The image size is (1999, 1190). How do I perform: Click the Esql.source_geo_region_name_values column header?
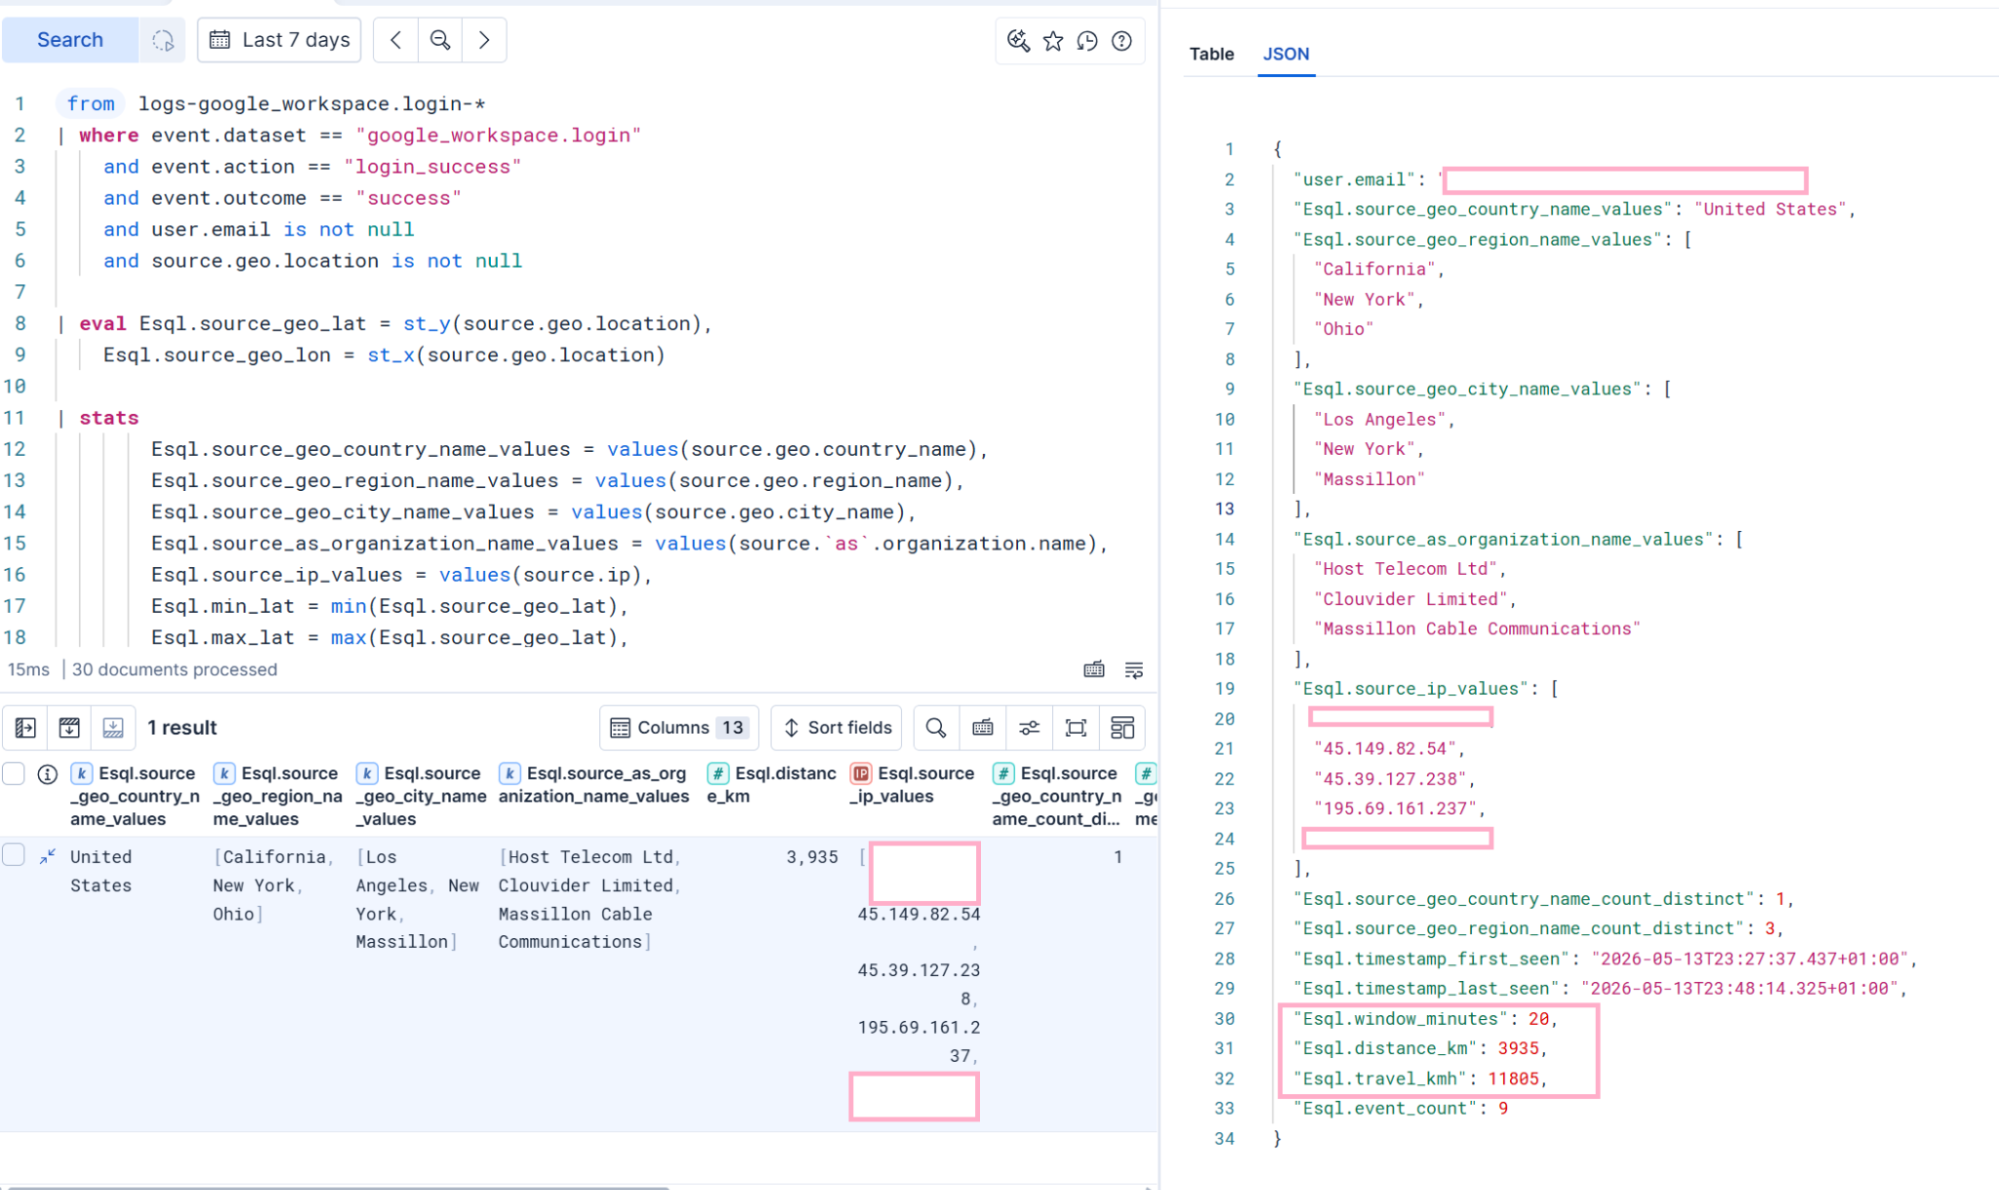pos(278,796)
